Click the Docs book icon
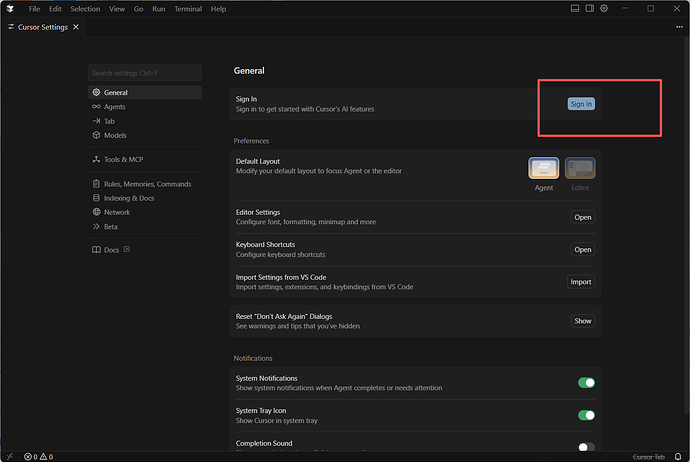This screenshot has height=462, width=690. [x=96, y=250]
